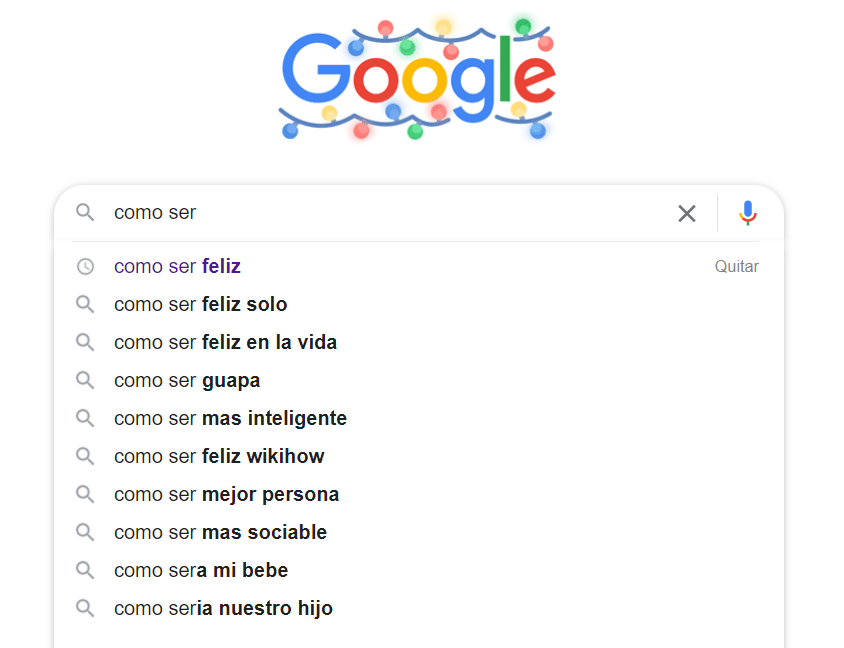This screenshot has height=648, width=844.
Task: Click the clock history icon beside como ser feliz
Action: point(85,266)
